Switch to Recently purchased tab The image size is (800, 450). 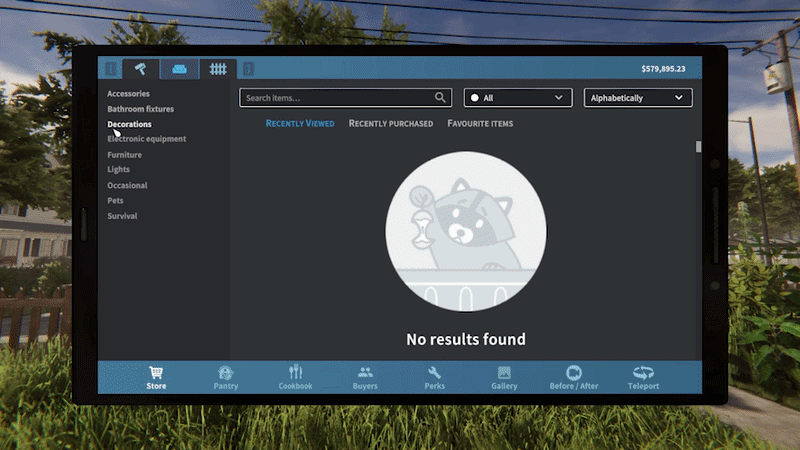(390, 124)
